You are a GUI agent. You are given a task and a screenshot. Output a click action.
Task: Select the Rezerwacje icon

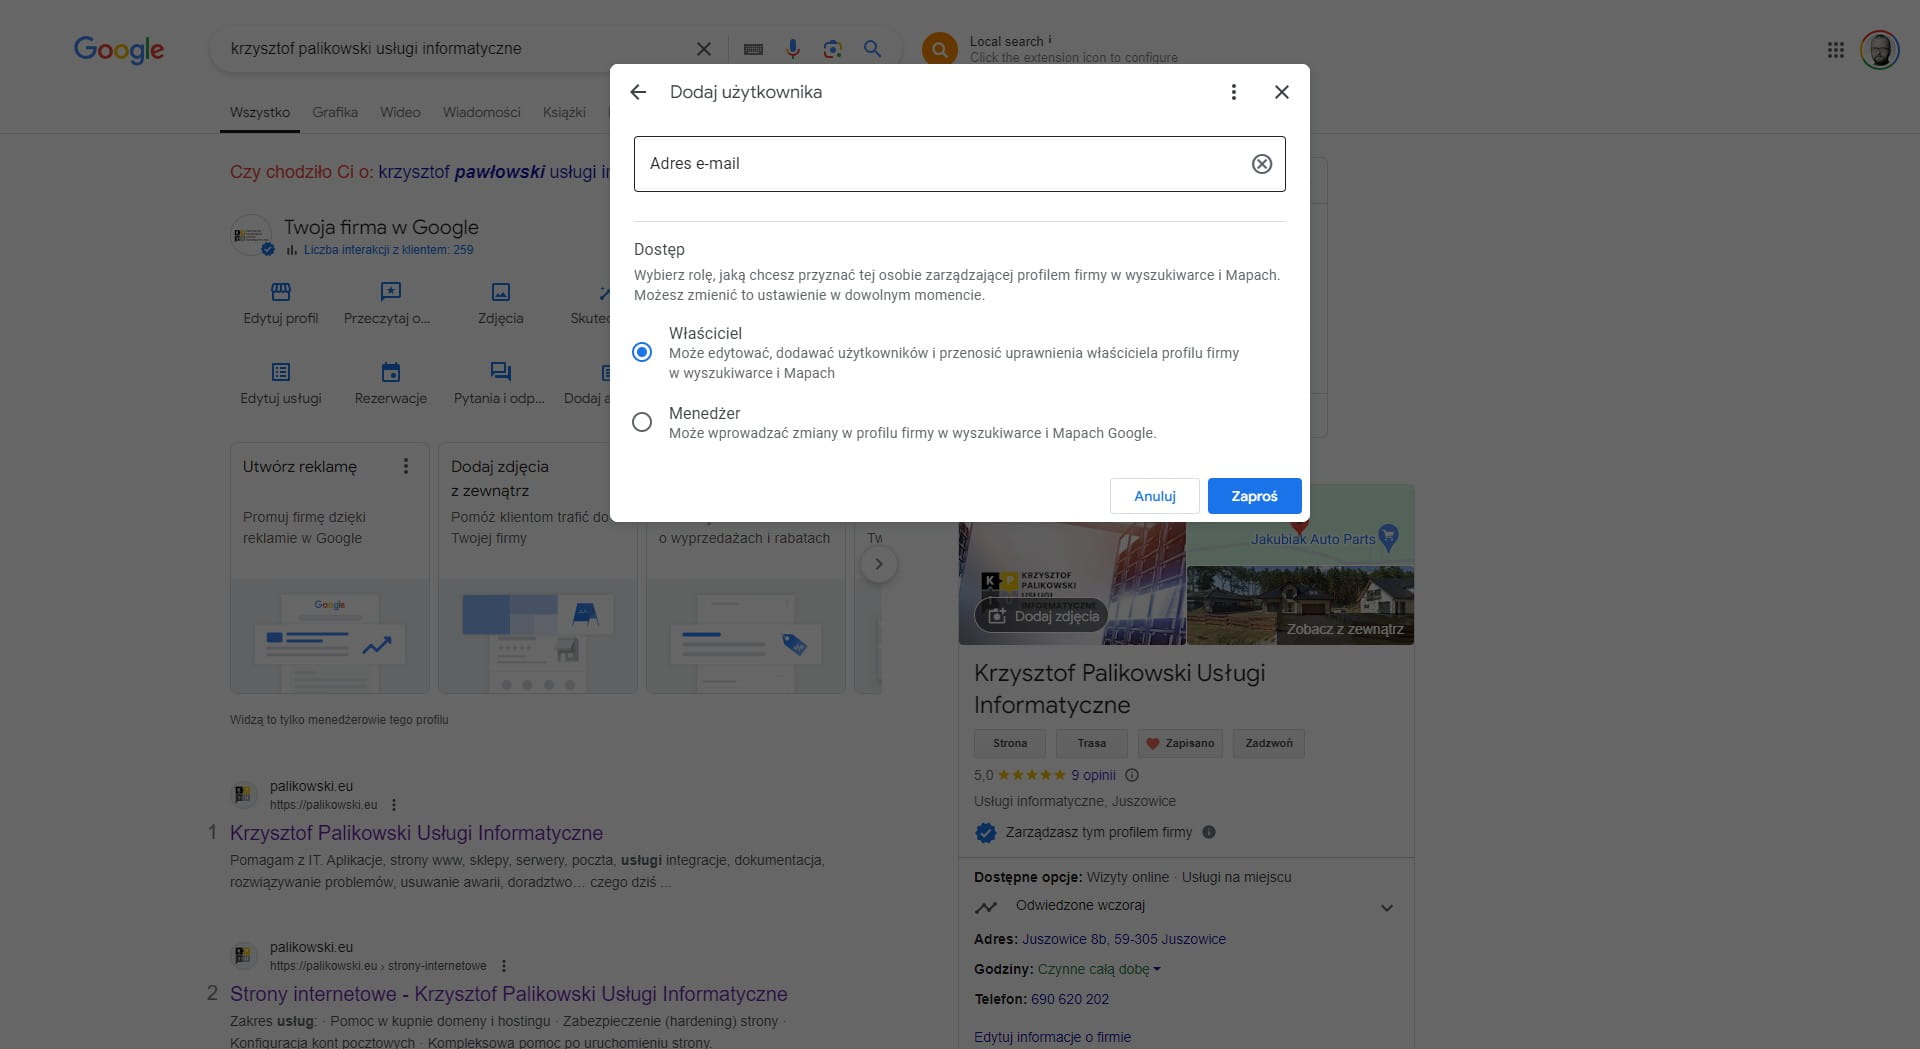click(390, 371)
